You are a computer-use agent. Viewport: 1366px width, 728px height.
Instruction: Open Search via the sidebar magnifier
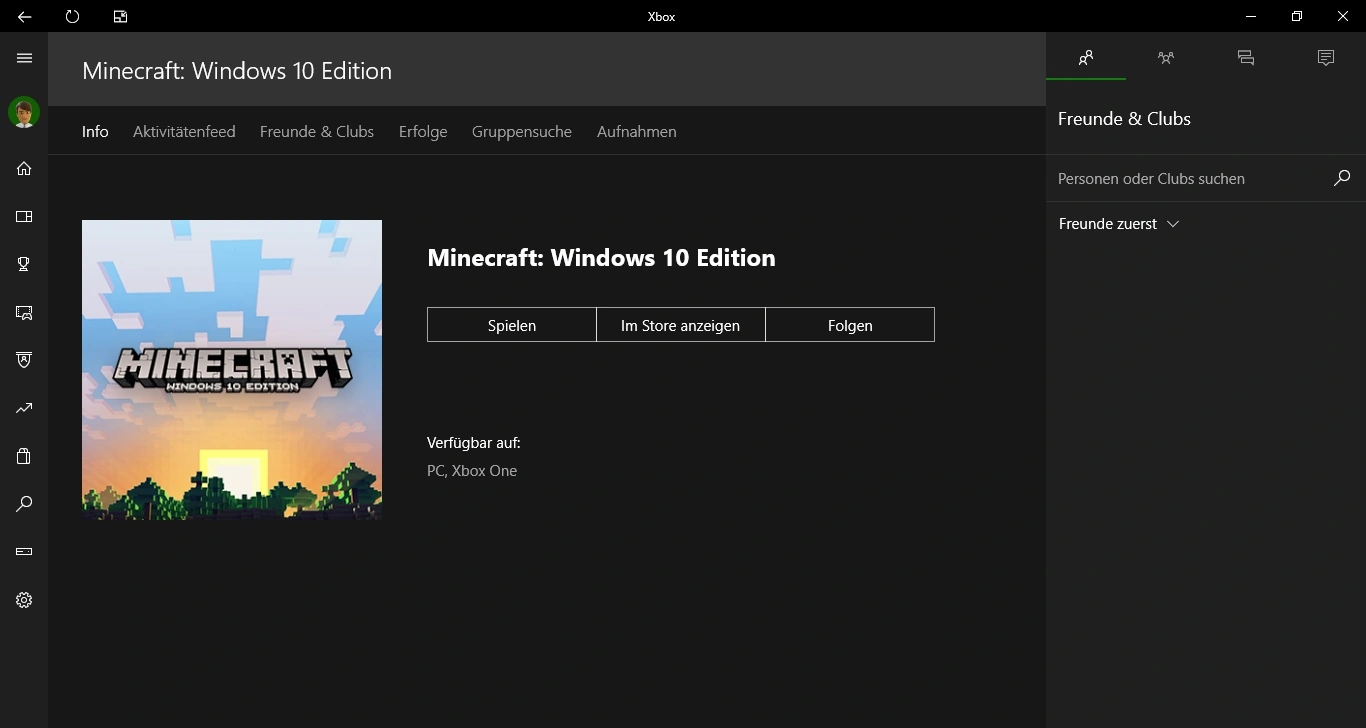(24, 504)
